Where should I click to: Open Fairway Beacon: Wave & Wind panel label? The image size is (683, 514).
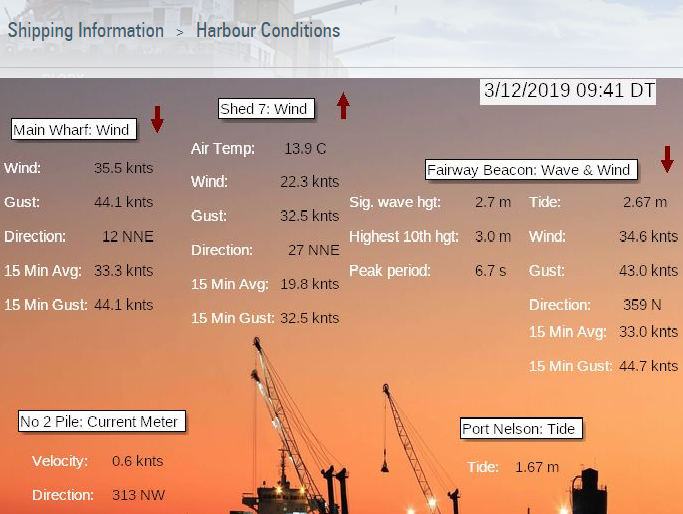[x=531, y=169]
